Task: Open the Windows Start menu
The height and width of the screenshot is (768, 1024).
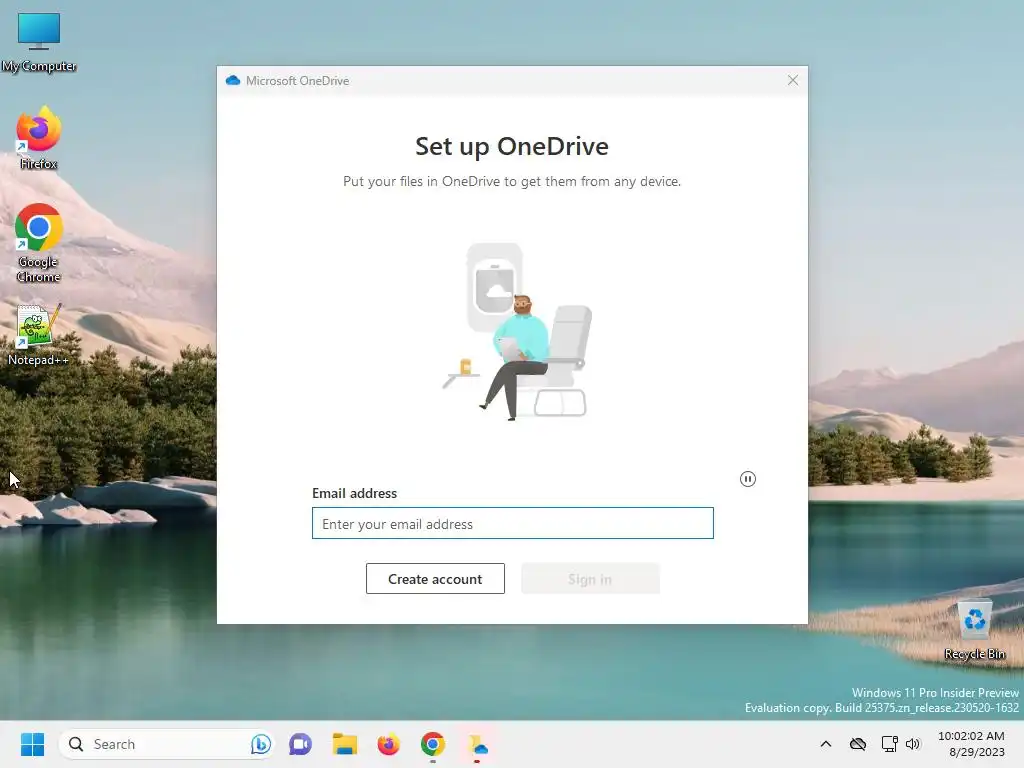Action: tap(32, 744)
